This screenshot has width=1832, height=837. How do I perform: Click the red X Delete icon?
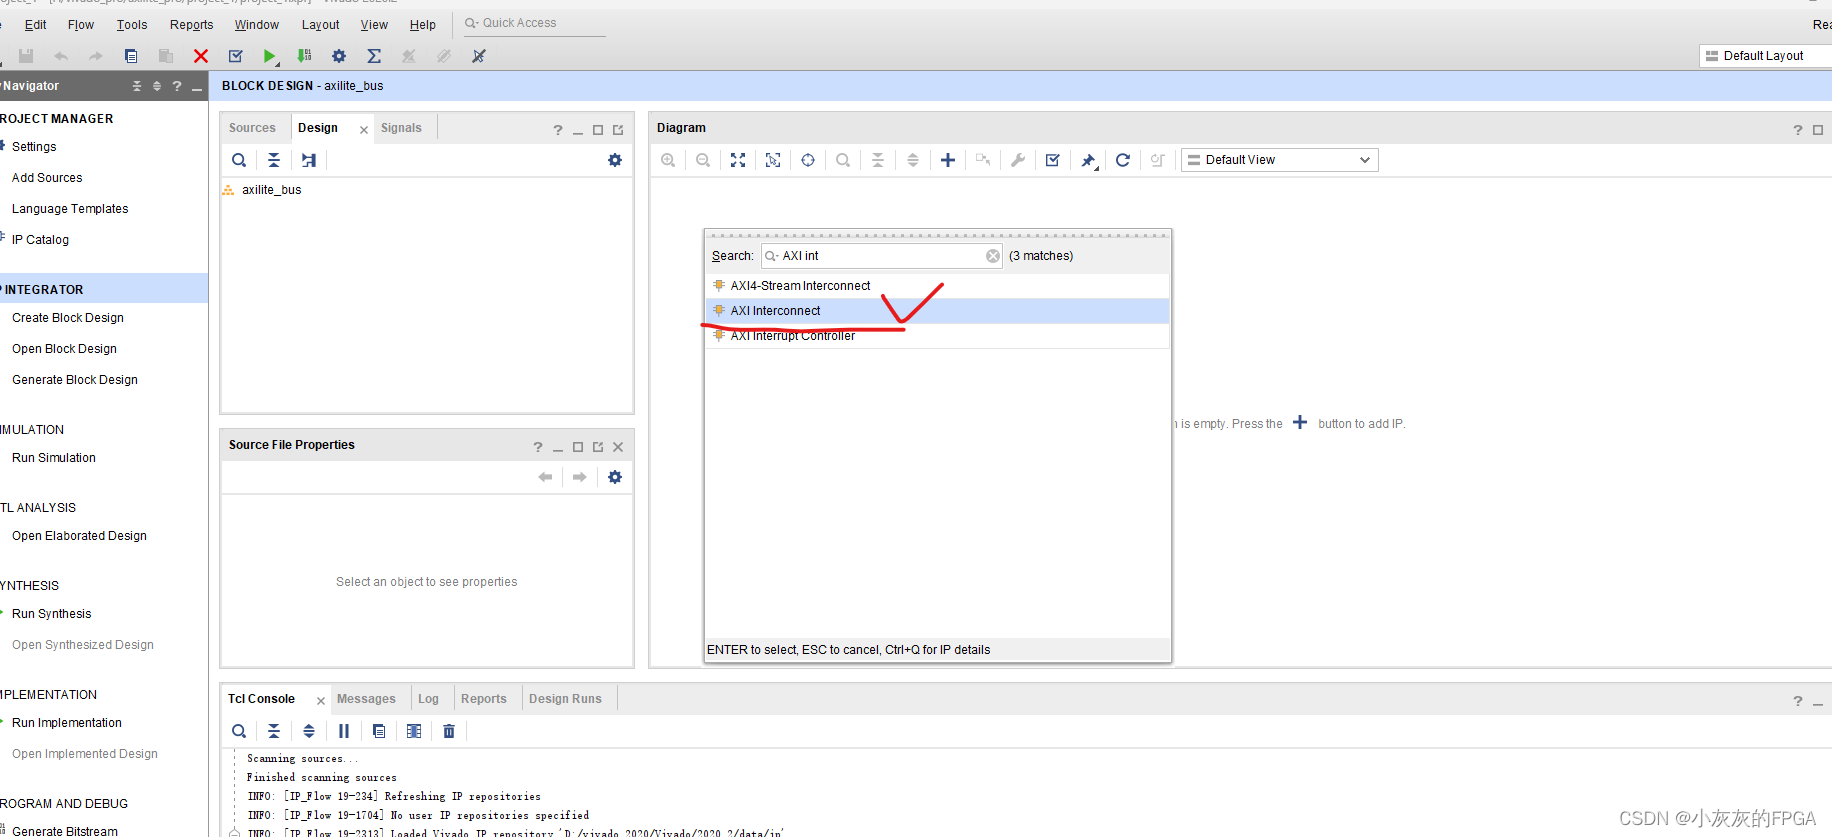[201, 56]
